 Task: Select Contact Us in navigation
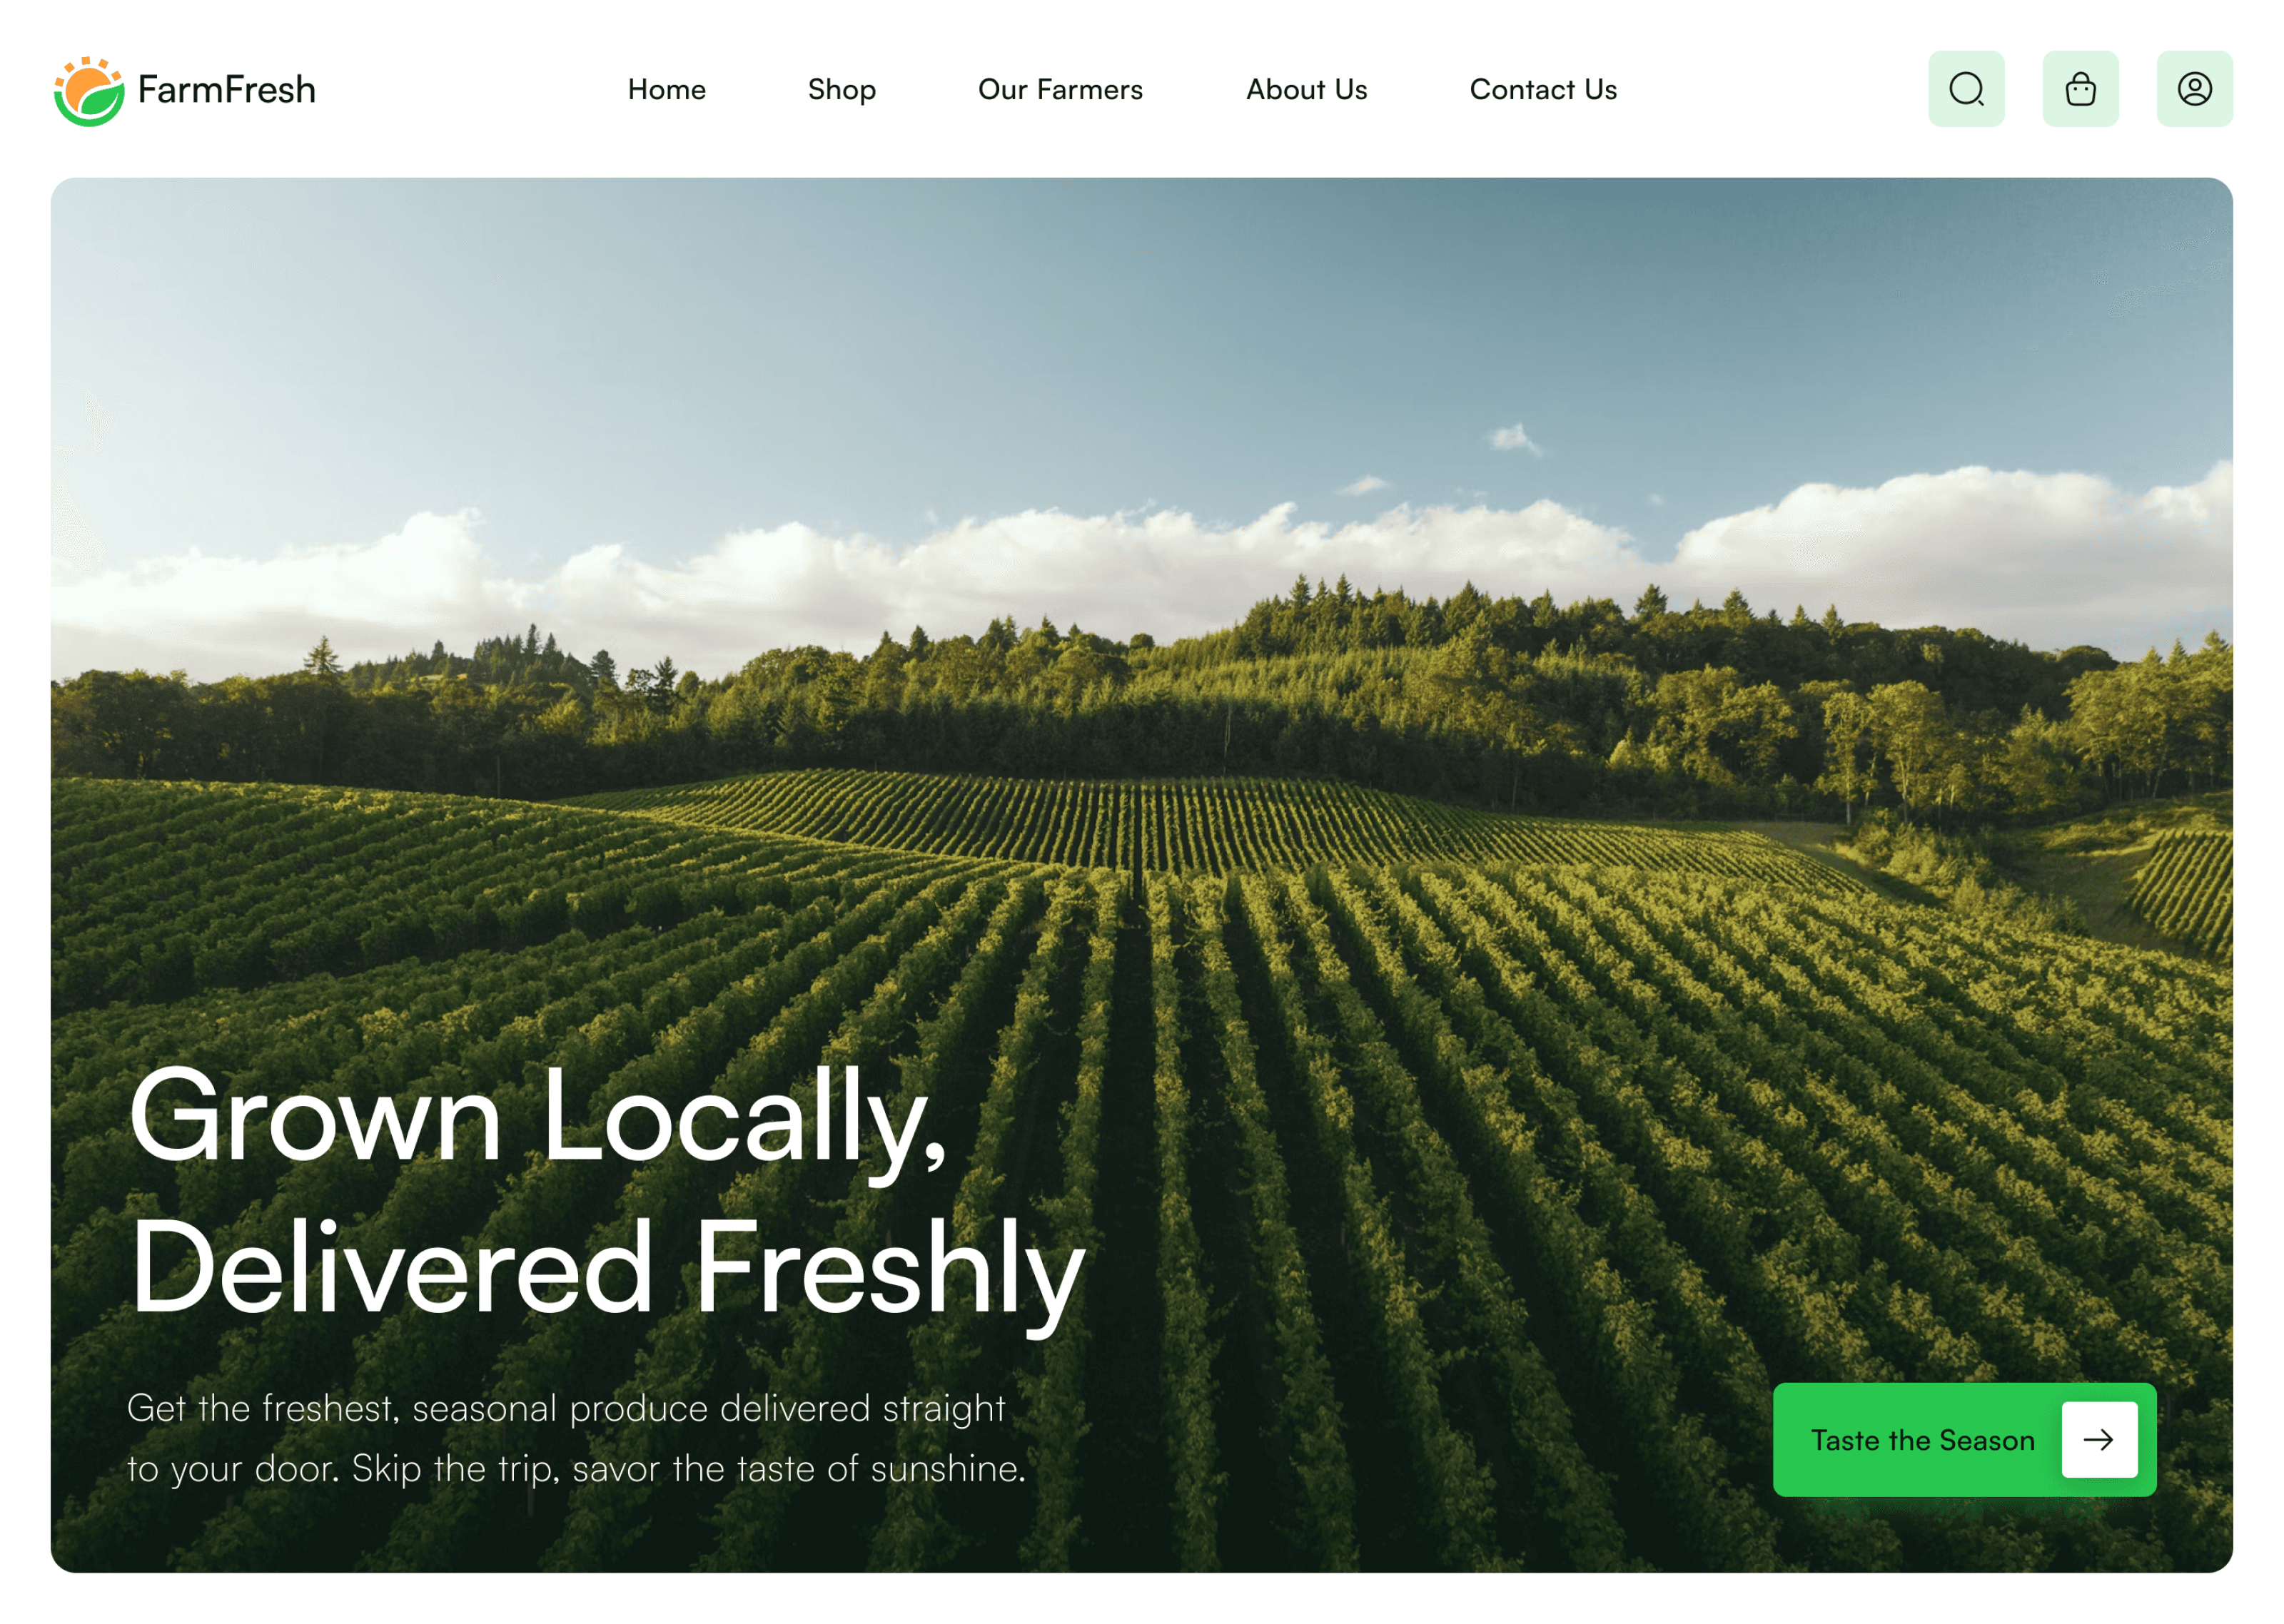click(x=1543, y=90)
